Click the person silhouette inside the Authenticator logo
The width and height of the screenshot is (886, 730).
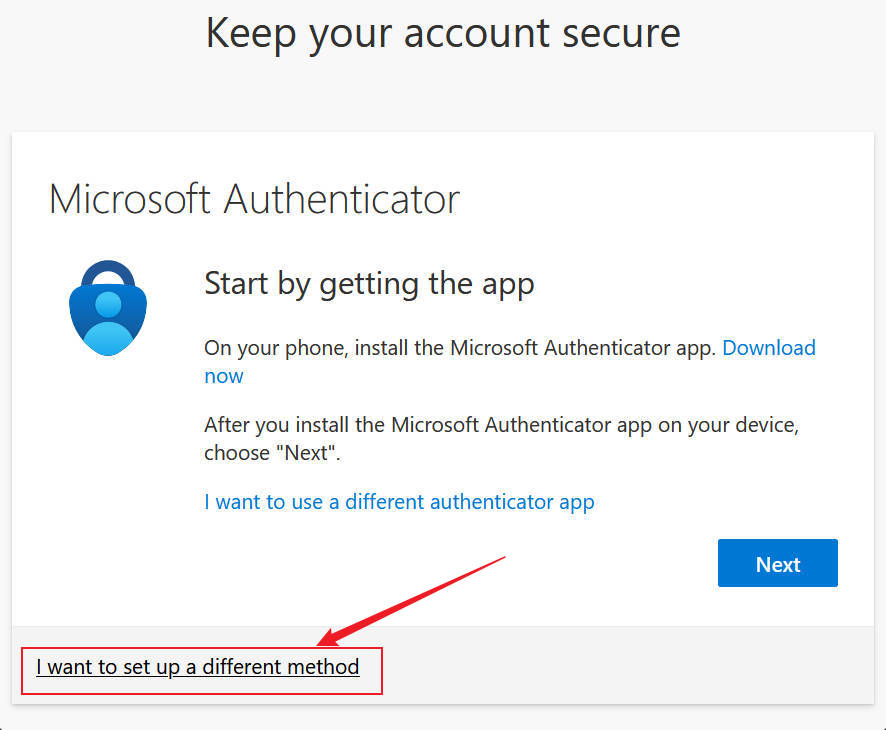pyautogui.click(x=108, y=322)
